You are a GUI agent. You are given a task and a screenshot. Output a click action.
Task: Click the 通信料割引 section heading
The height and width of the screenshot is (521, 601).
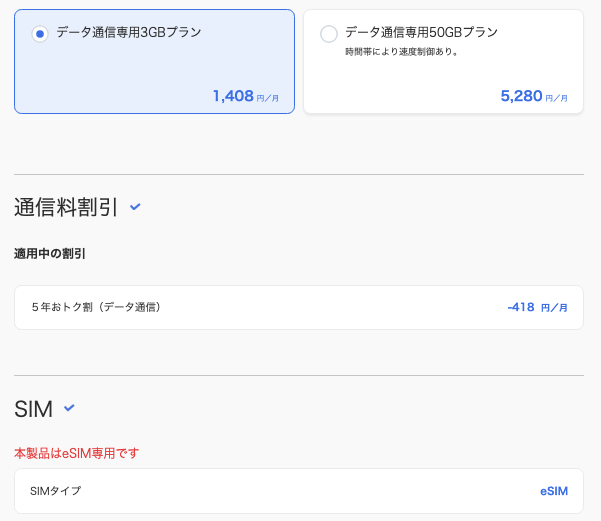[66, 208]
